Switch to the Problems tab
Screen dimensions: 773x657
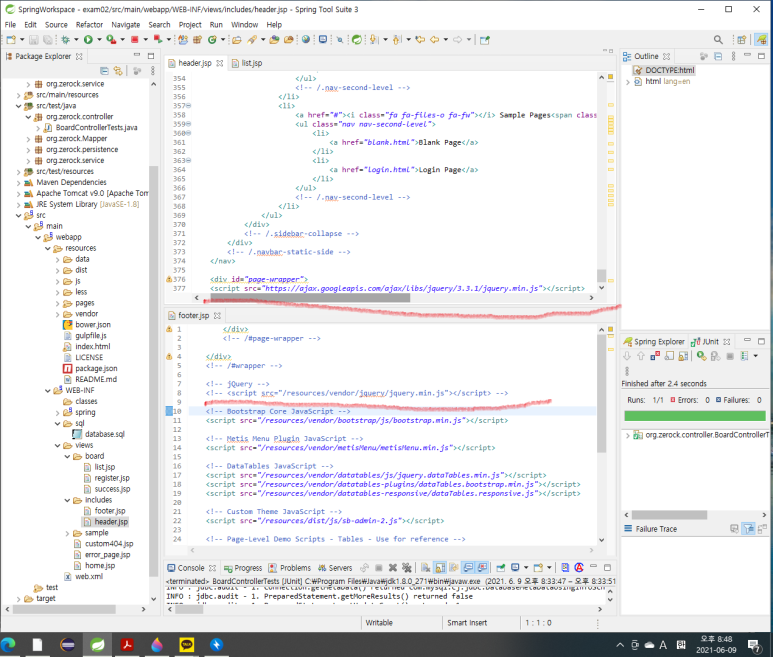tap(290, 568)
